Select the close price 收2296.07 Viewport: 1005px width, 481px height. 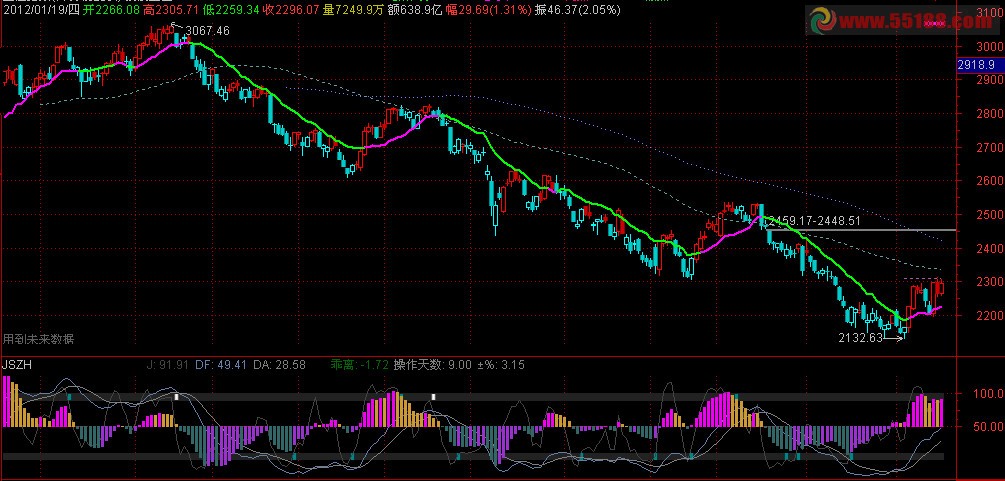pyautogui.click(x=290, y=10)
